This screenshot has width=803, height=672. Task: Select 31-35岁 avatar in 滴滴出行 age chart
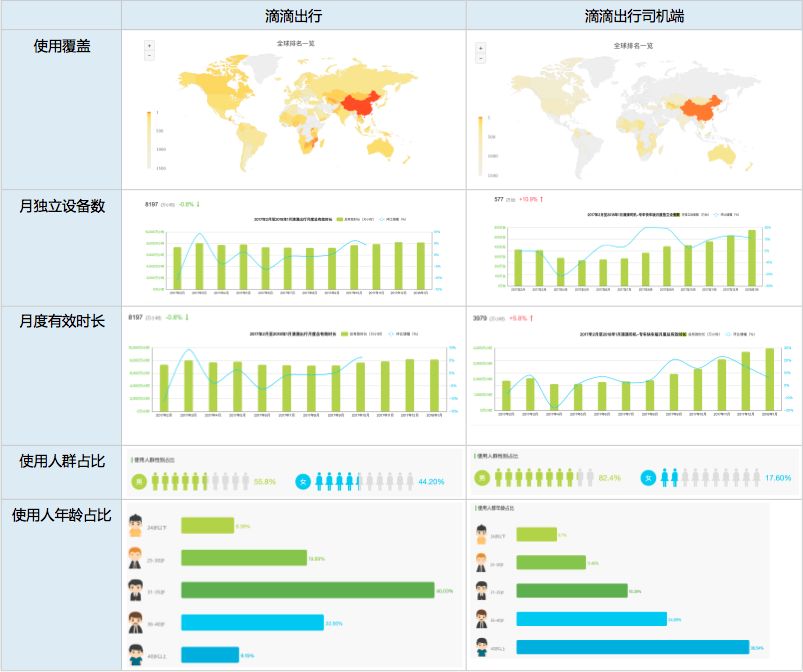click(x=135, y=591)
